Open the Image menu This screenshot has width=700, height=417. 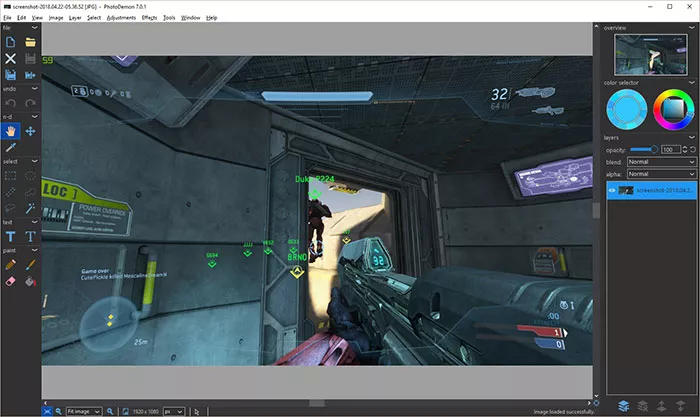pyautogui.click(x=56, y=18)
